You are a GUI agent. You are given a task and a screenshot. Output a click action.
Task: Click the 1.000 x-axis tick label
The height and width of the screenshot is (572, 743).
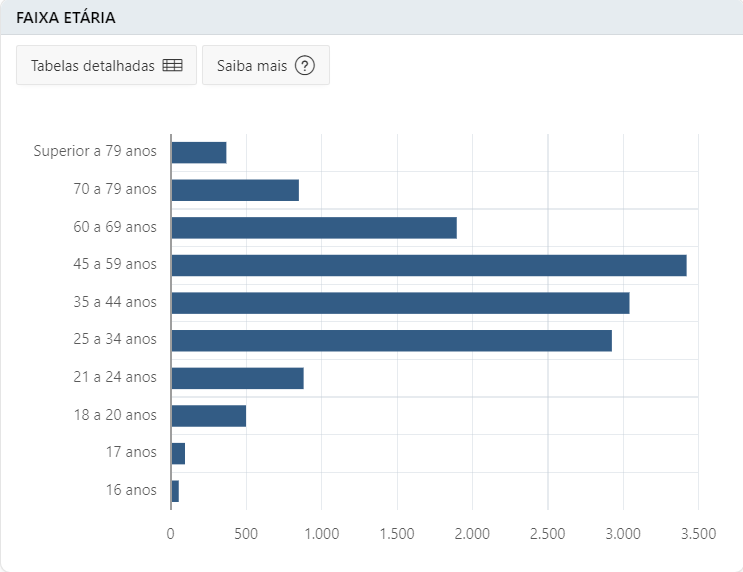click(x=321, y=534)
